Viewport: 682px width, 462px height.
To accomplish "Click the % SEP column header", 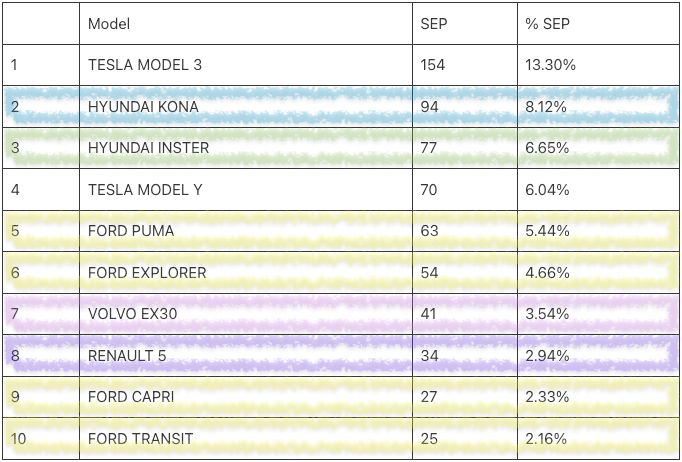I will pyautogui.click(x=546, y=23).
